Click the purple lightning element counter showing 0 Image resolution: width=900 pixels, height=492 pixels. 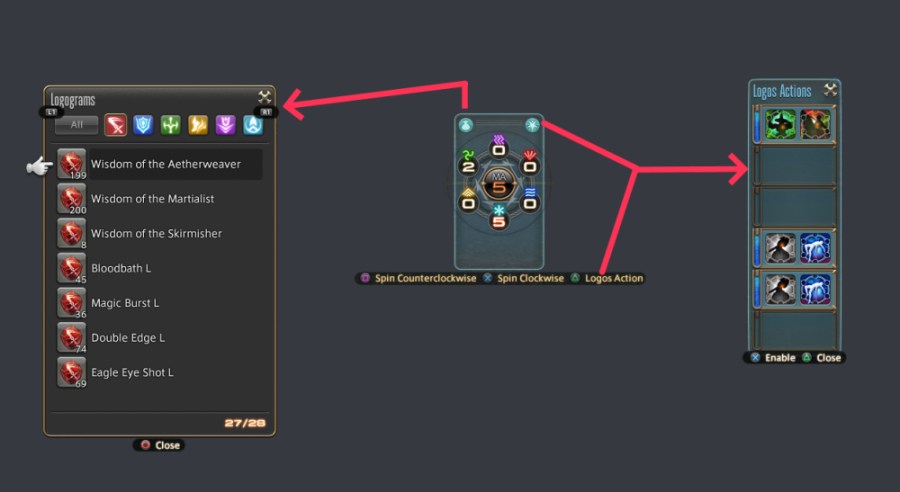(x=499, y=147)
